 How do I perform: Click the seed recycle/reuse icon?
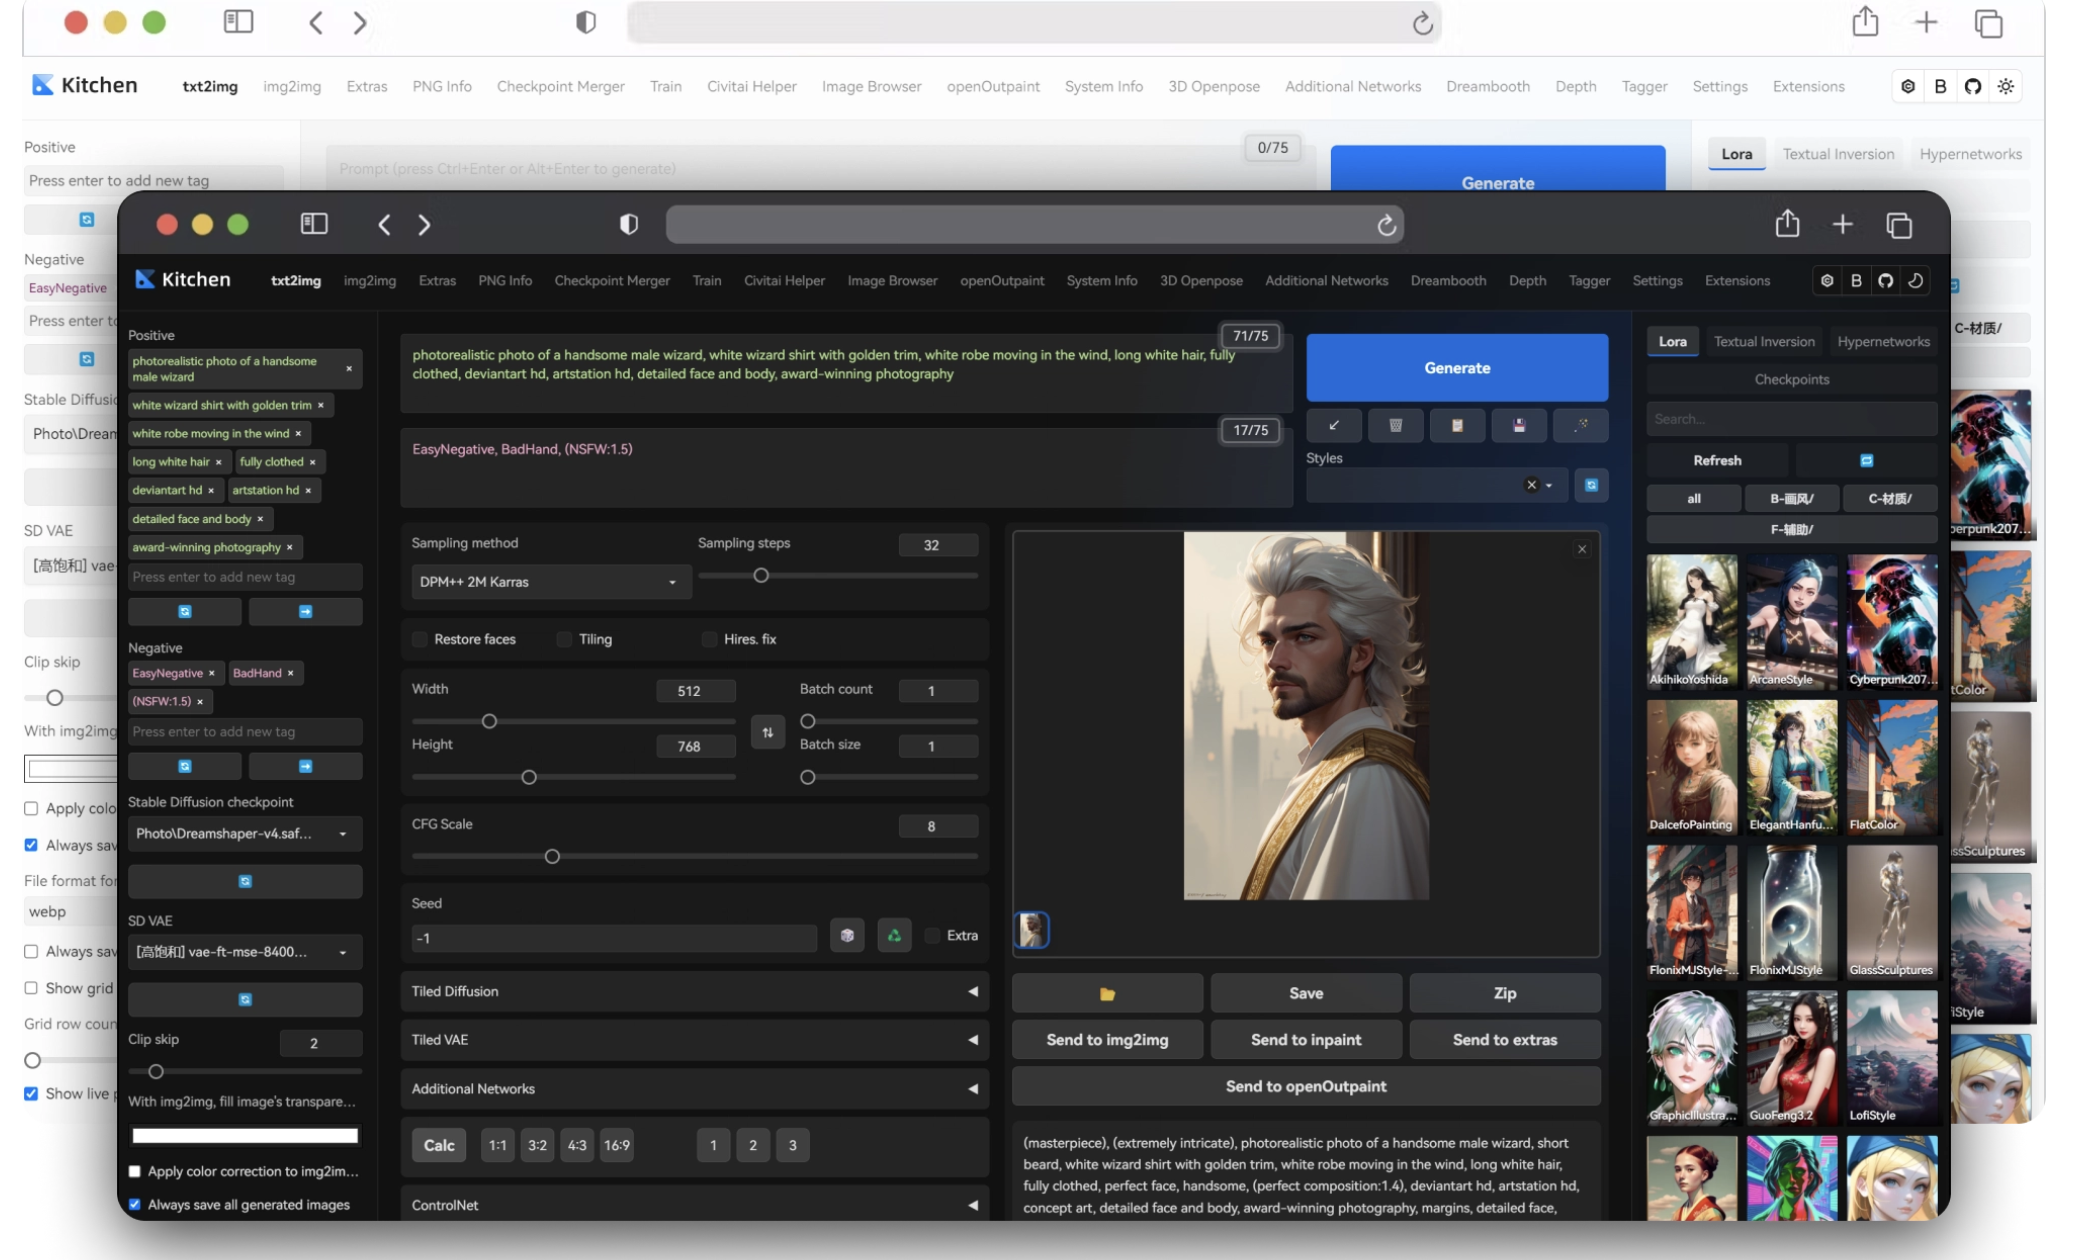click(895, 936)
